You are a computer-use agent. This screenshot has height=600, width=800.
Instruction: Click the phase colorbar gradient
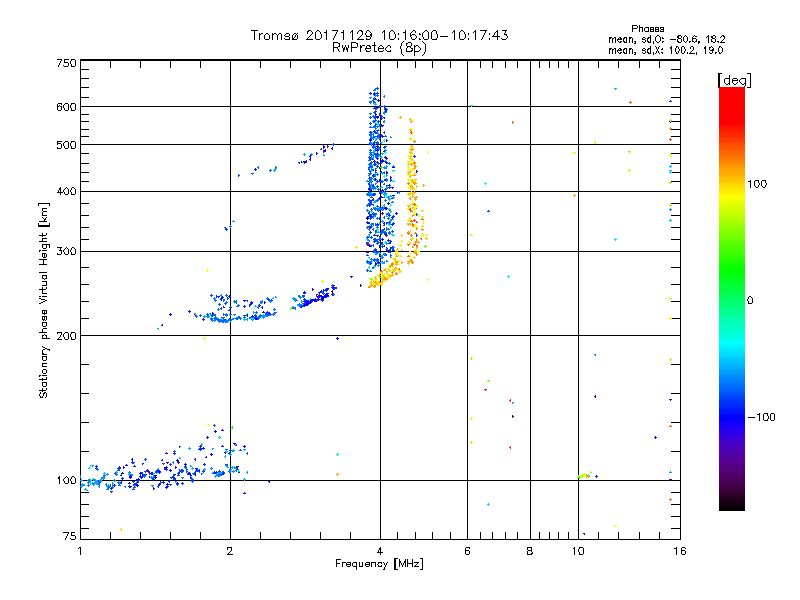click(x=732, y=298)
